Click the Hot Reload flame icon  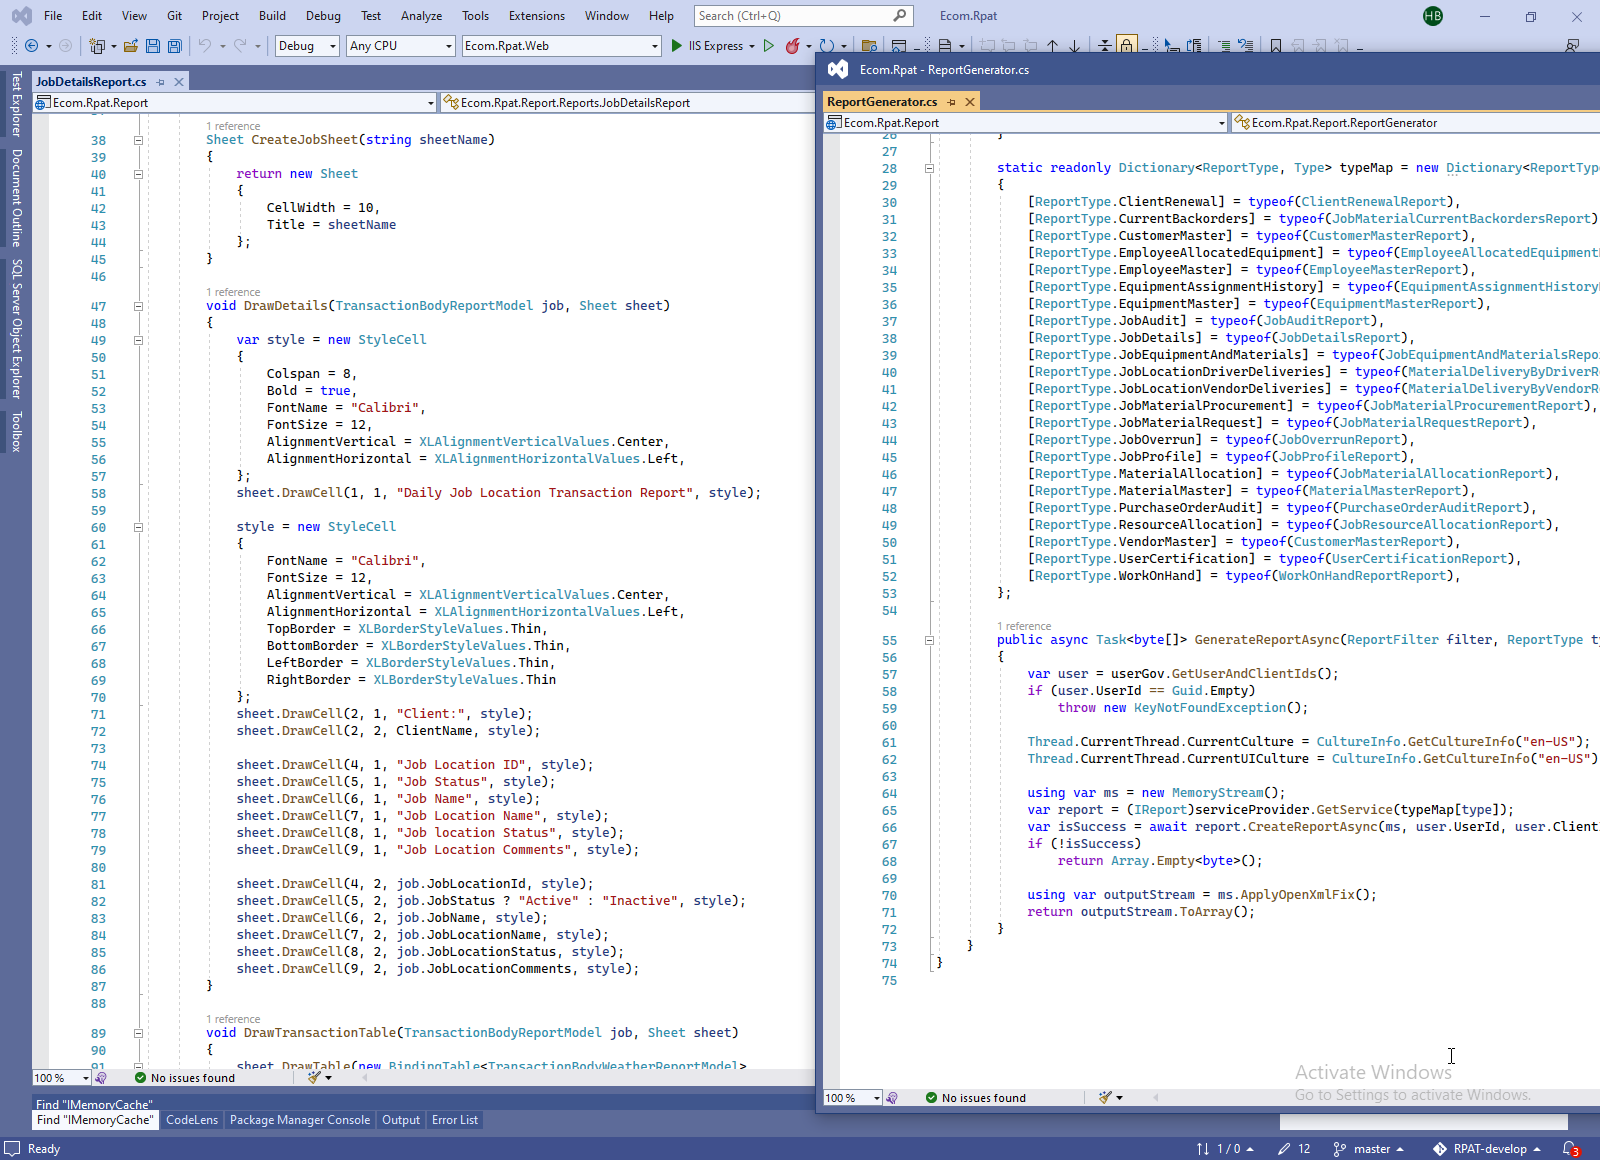(792, 46)
